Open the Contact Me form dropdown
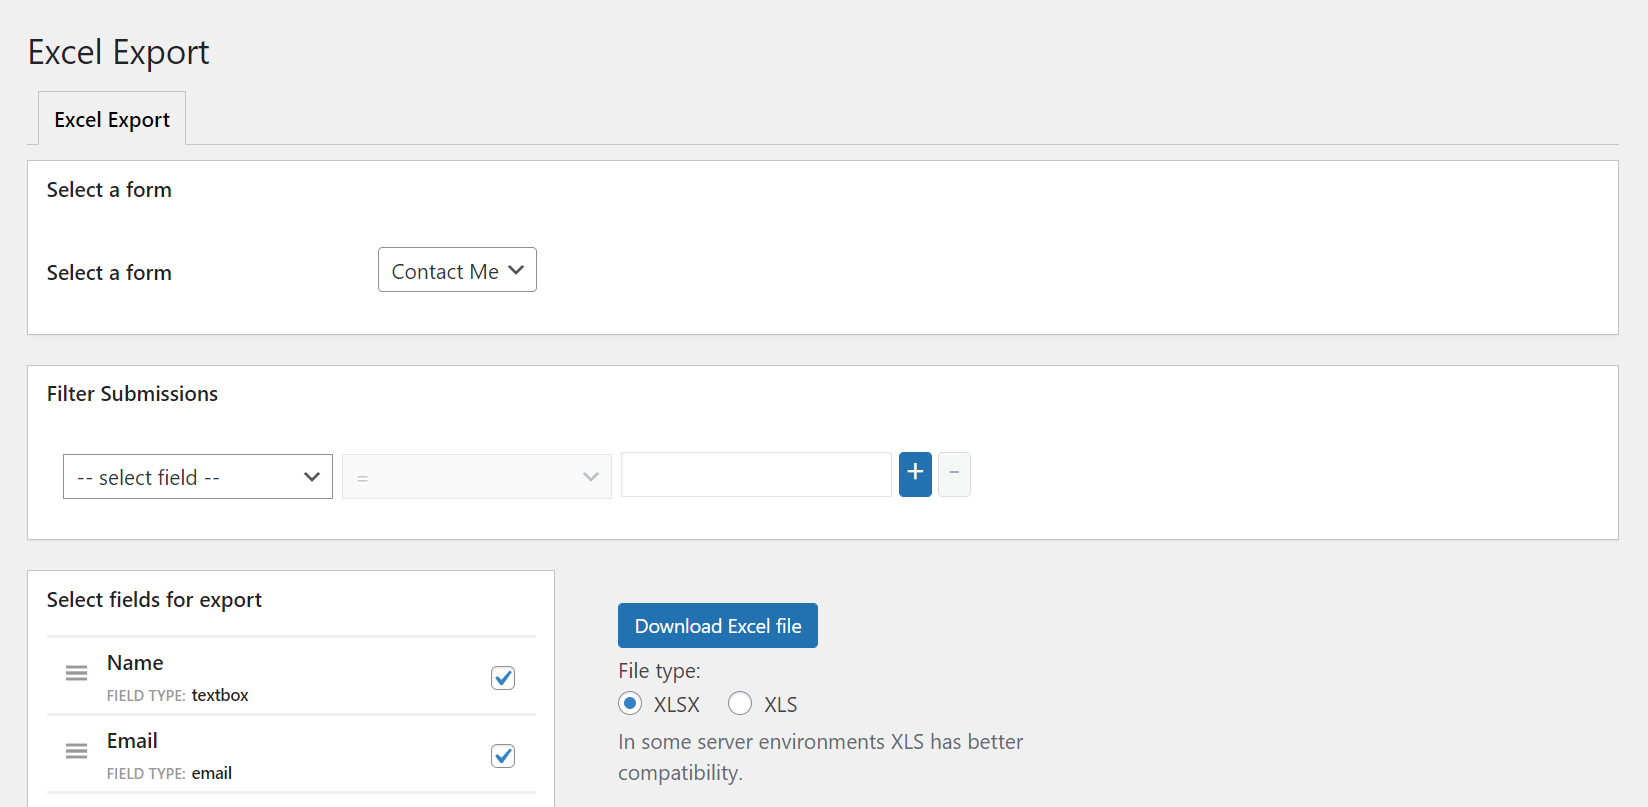 [x=457, y=270]
